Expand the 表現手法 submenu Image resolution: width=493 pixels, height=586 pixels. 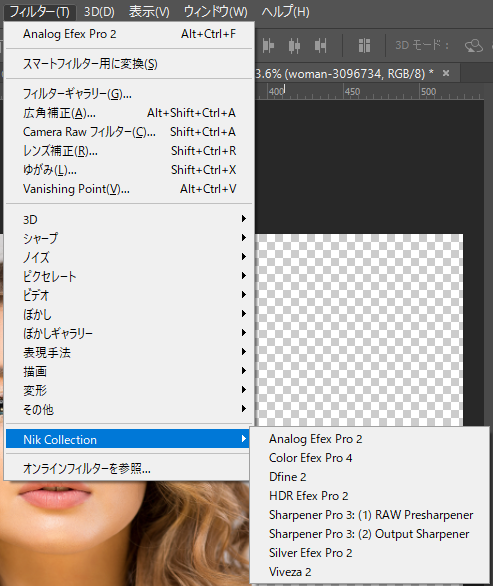[x=129, y=352]
